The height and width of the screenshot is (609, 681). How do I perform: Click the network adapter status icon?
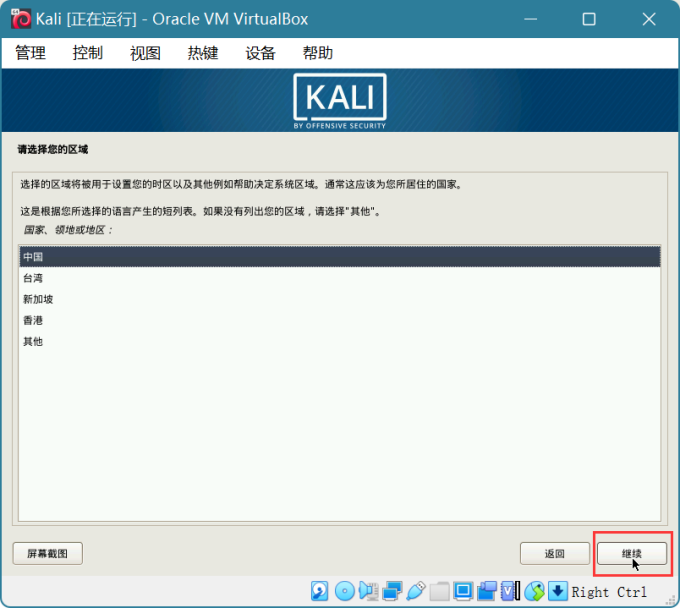[x=392, y=592]
